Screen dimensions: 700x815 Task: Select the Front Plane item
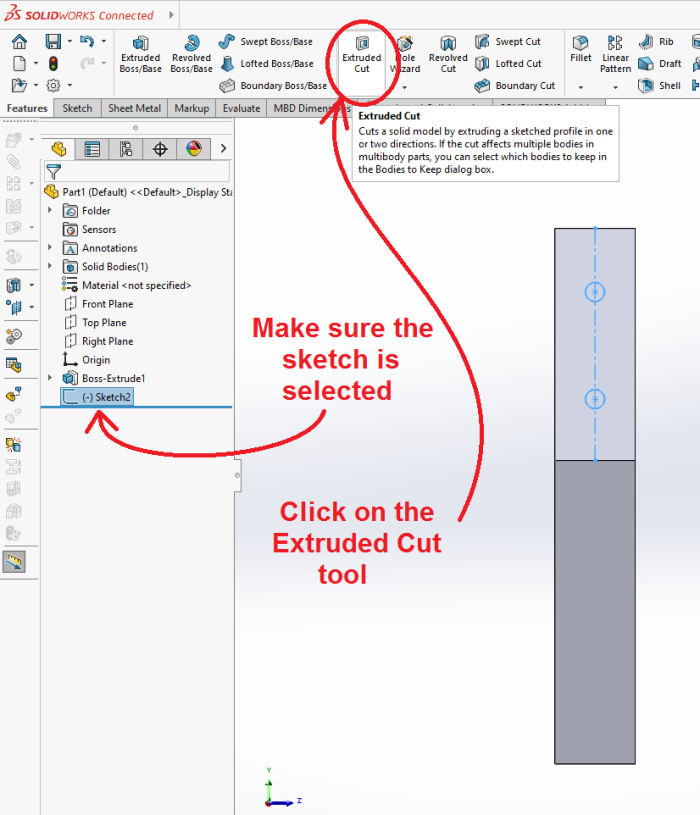click(x=107, y=304)
